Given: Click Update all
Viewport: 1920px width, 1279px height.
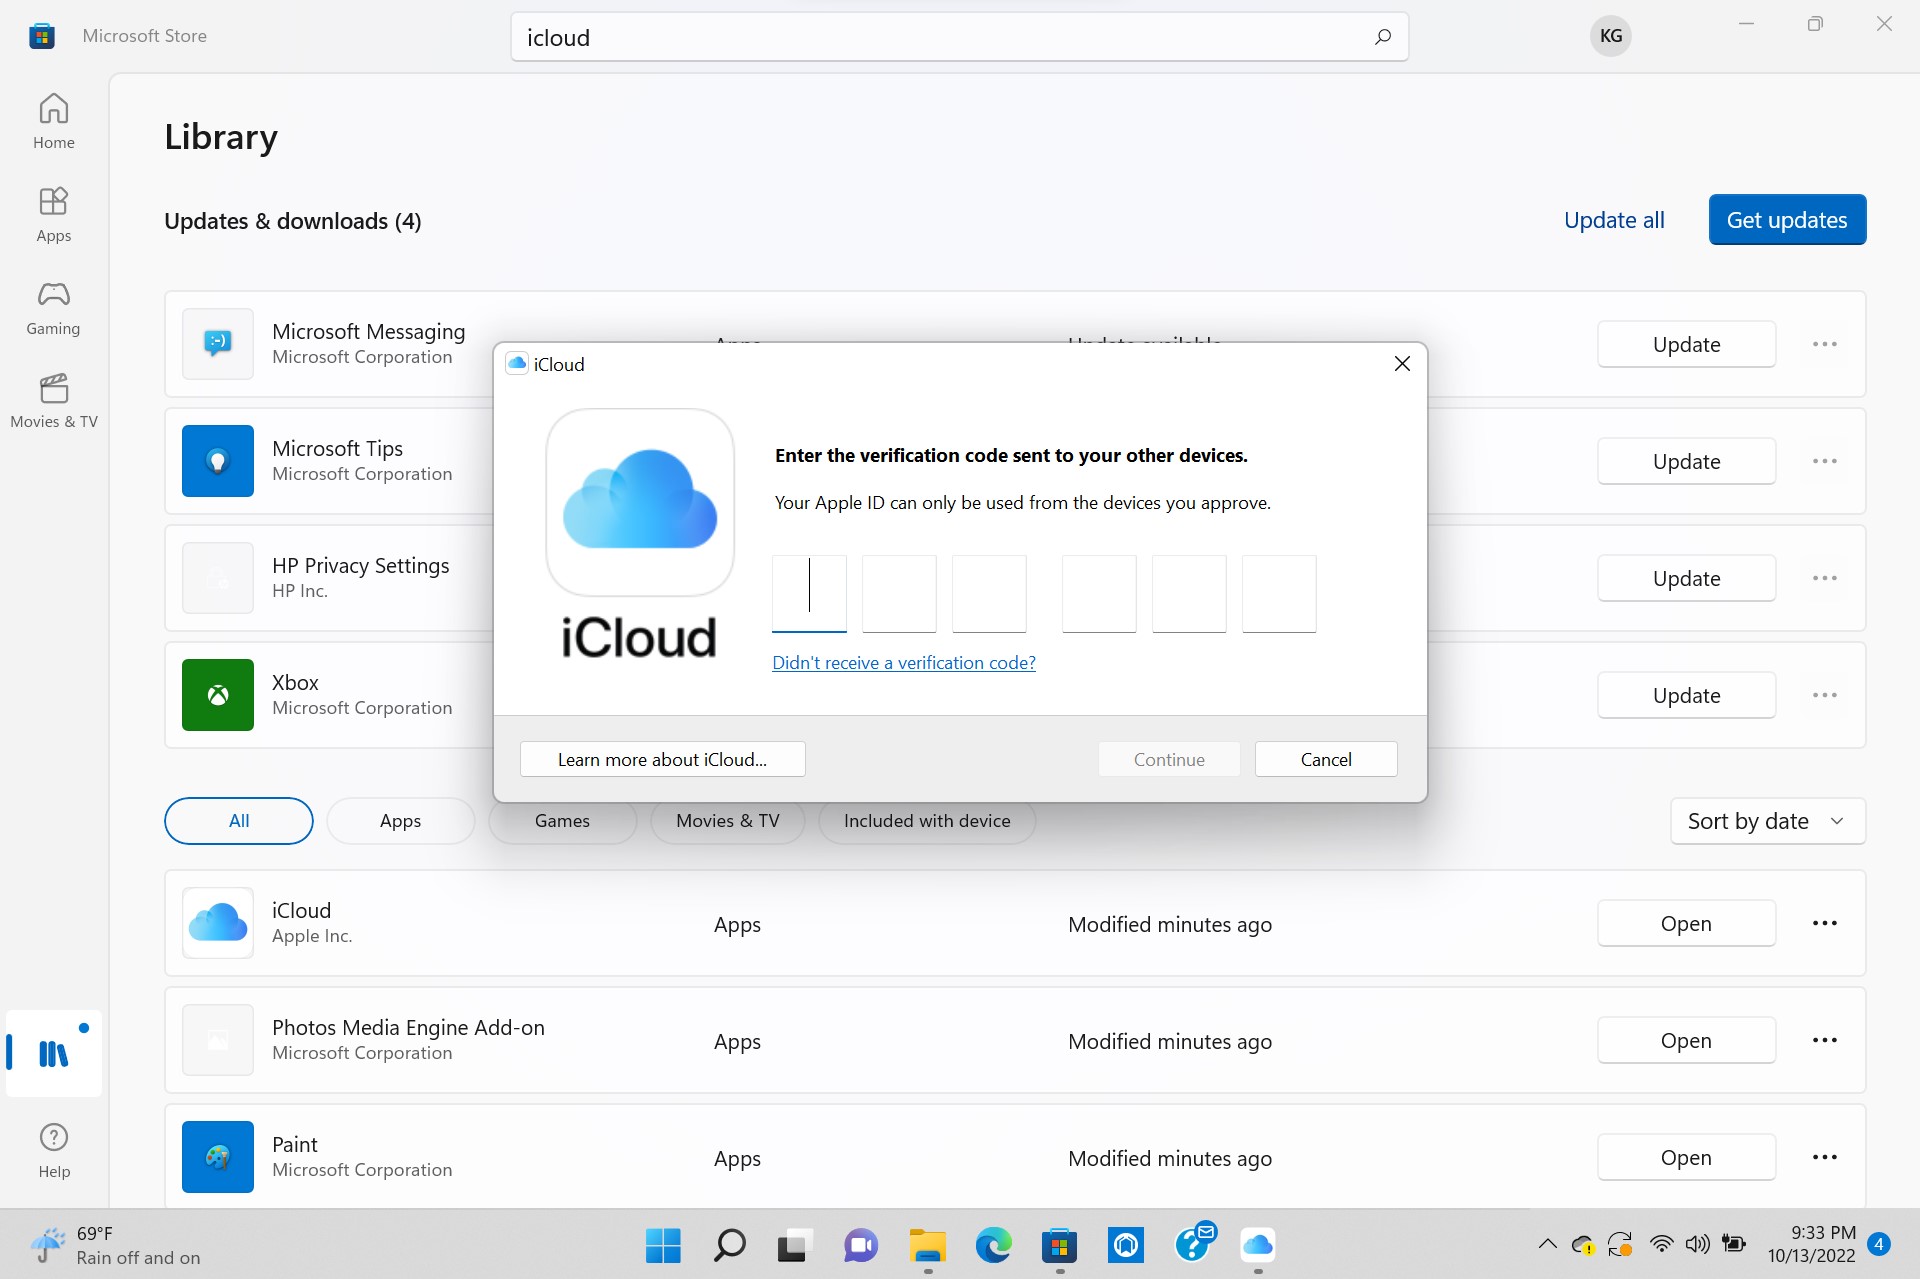Looking at the screenshot, I should [x=1614, y=220].
